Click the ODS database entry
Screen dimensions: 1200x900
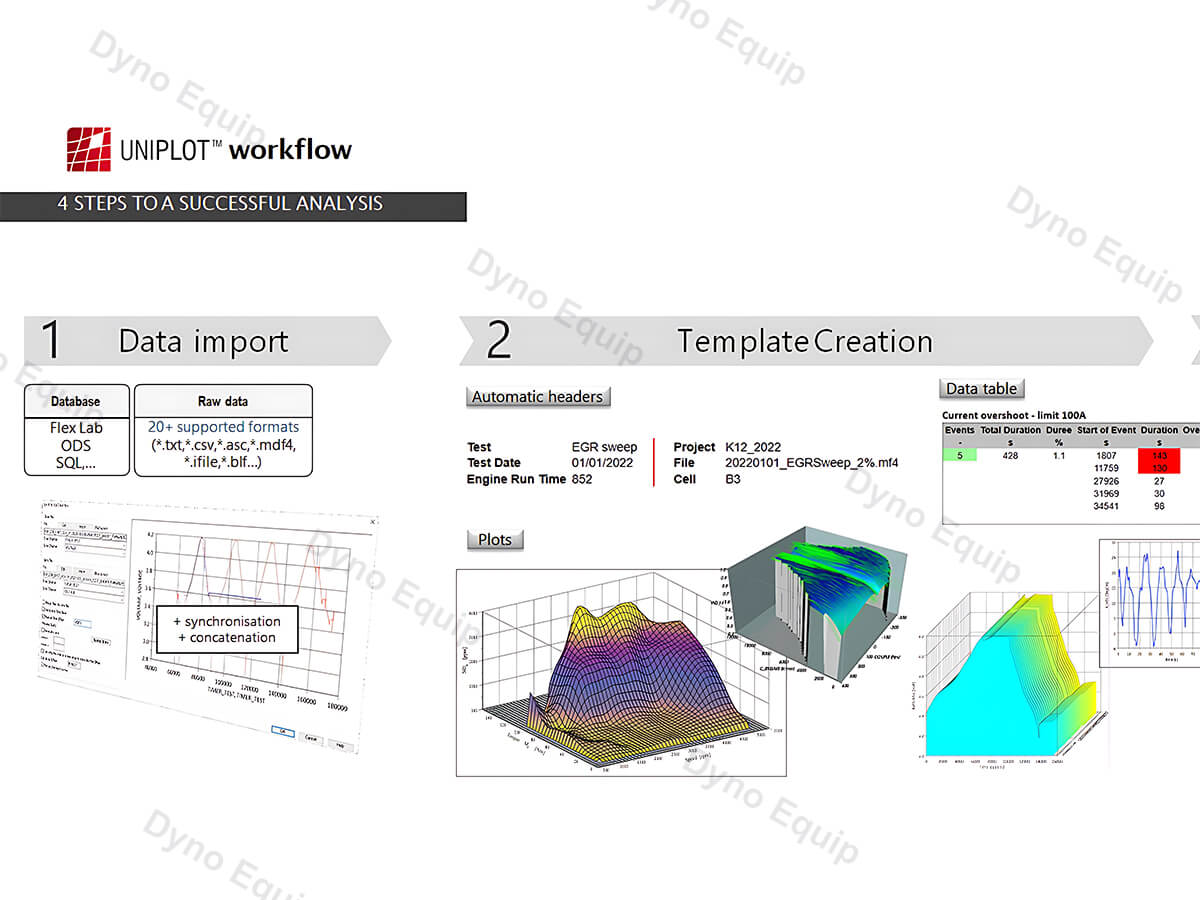(77, 446)
